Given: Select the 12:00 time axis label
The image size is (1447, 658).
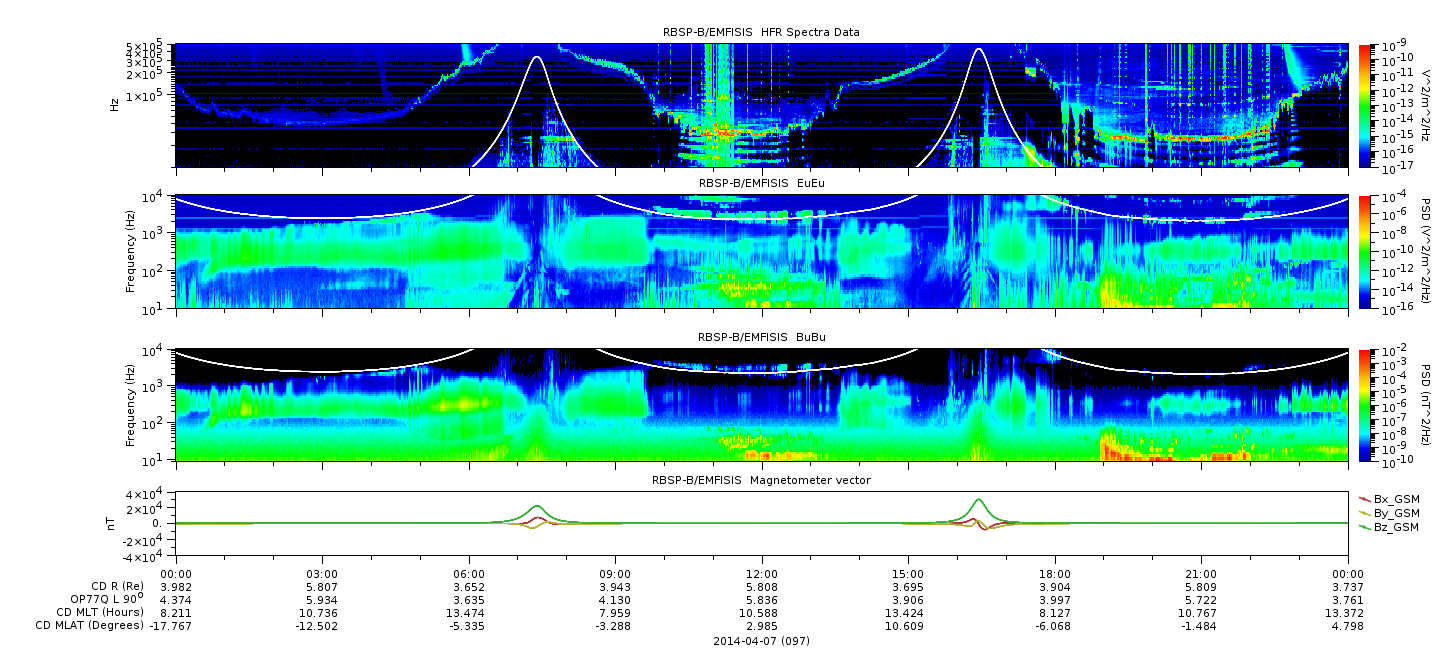Looking at the screenshot, I should tap(762, 573).
